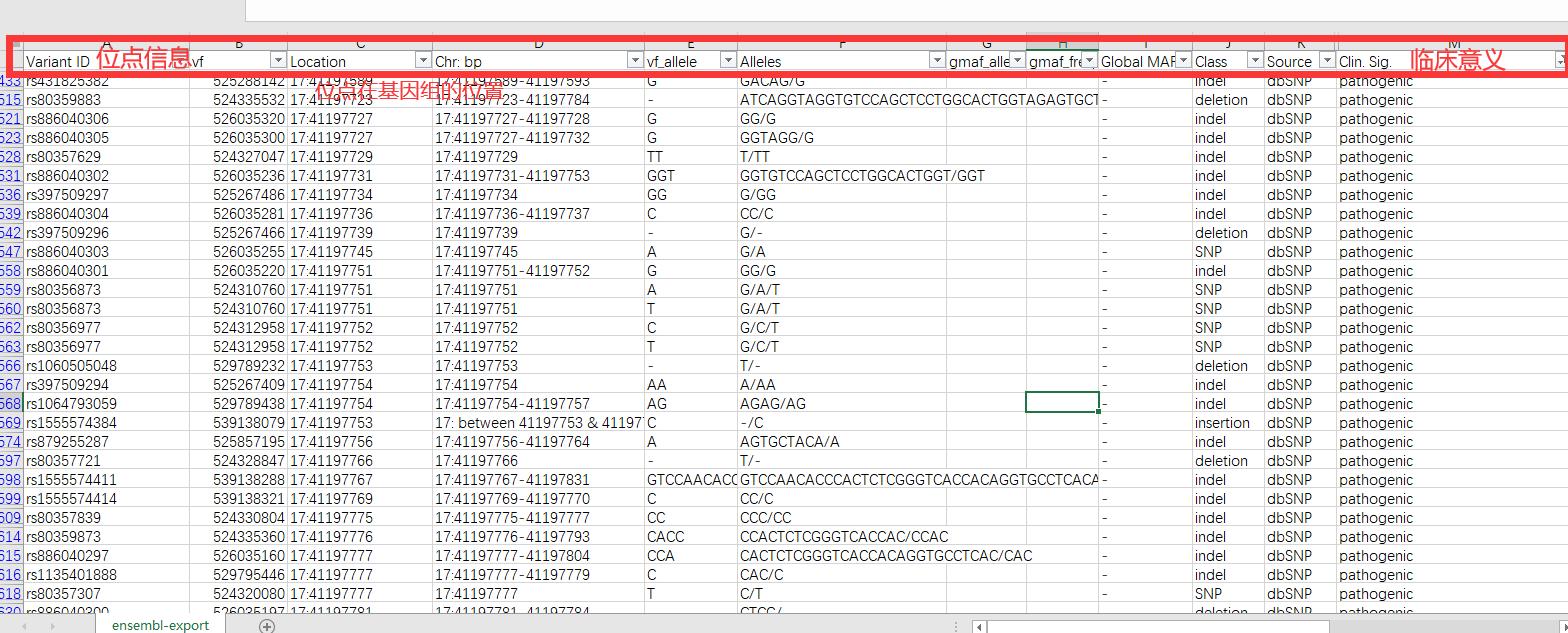Open the Global MAF column filter dropdown
Viewport: 1568px width, 633px height.
[1183, 61]
